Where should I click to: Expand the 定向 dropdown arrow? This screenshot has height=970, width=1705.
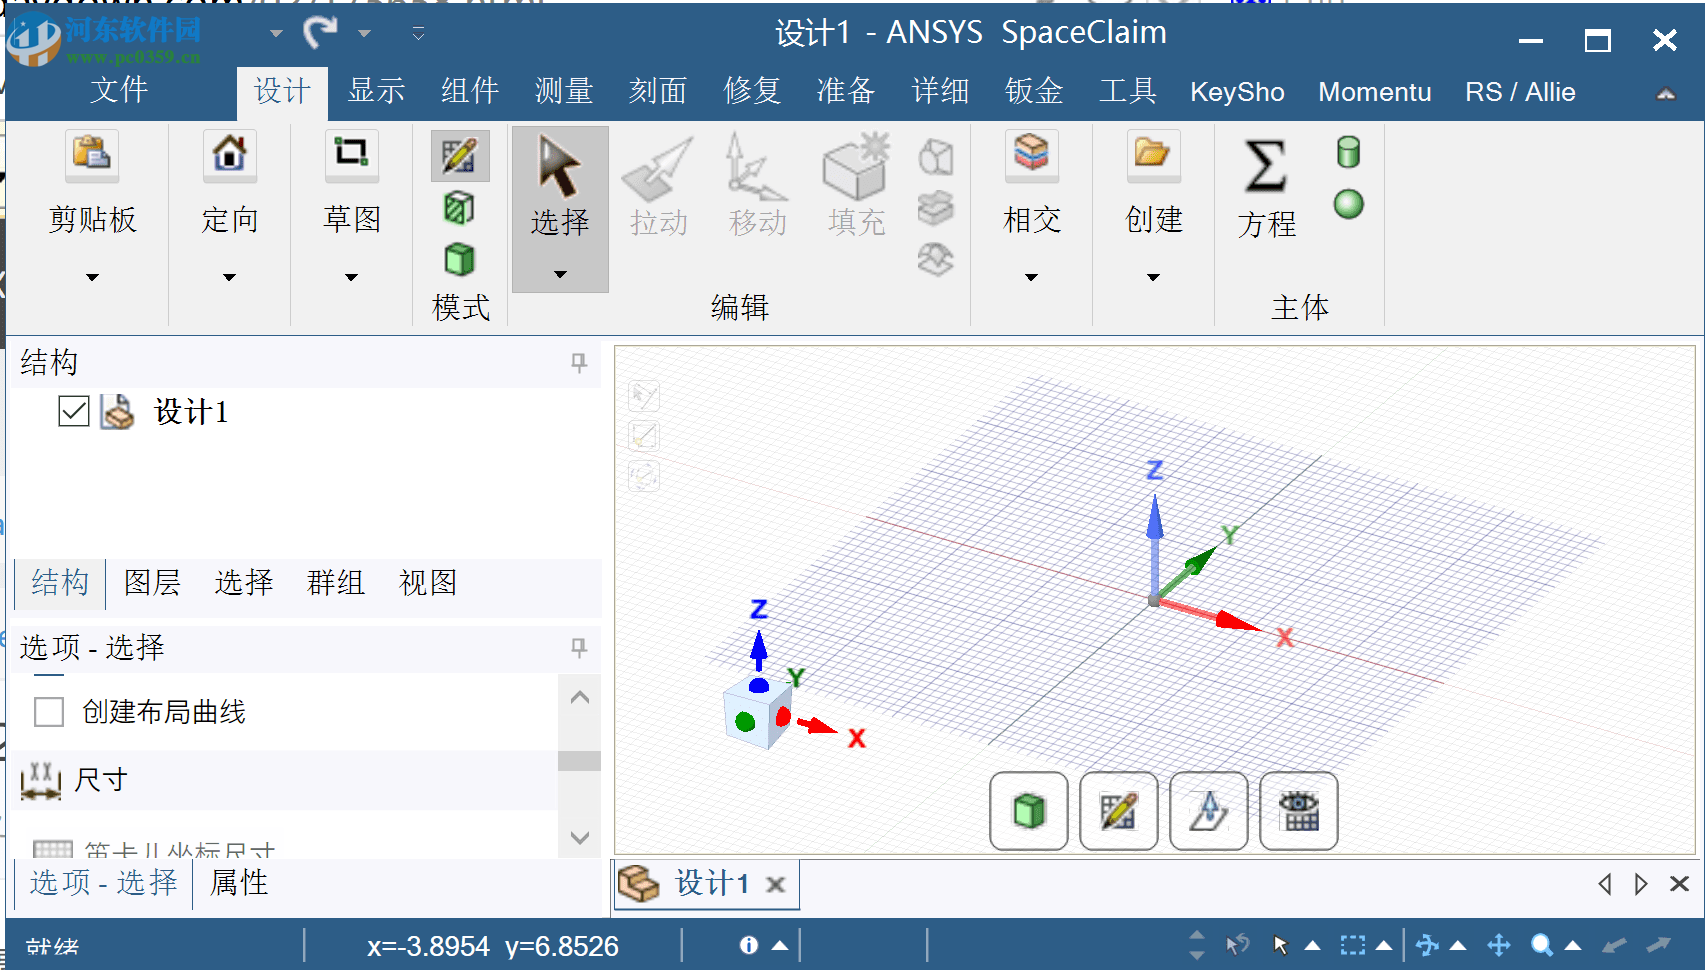pos(230,277)
